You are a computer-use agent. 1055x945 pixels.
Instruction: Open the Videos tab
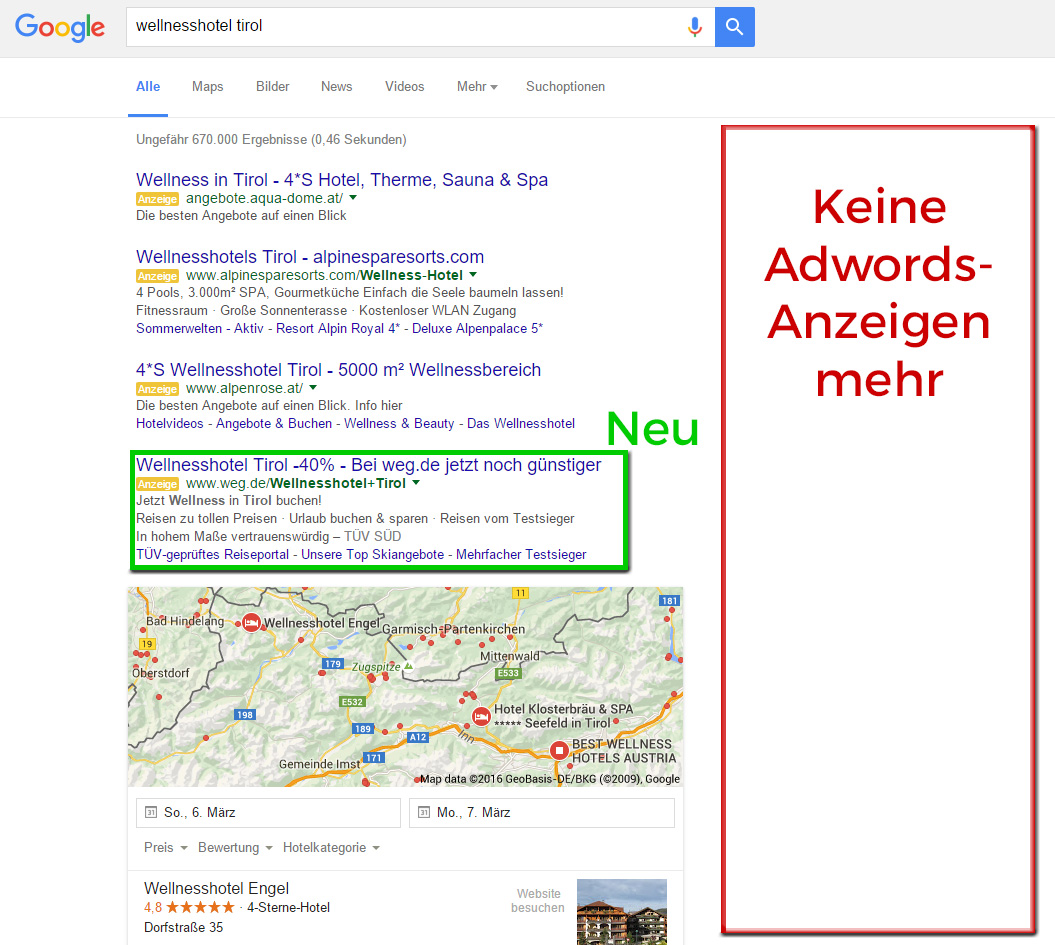(x=404, y=87)
